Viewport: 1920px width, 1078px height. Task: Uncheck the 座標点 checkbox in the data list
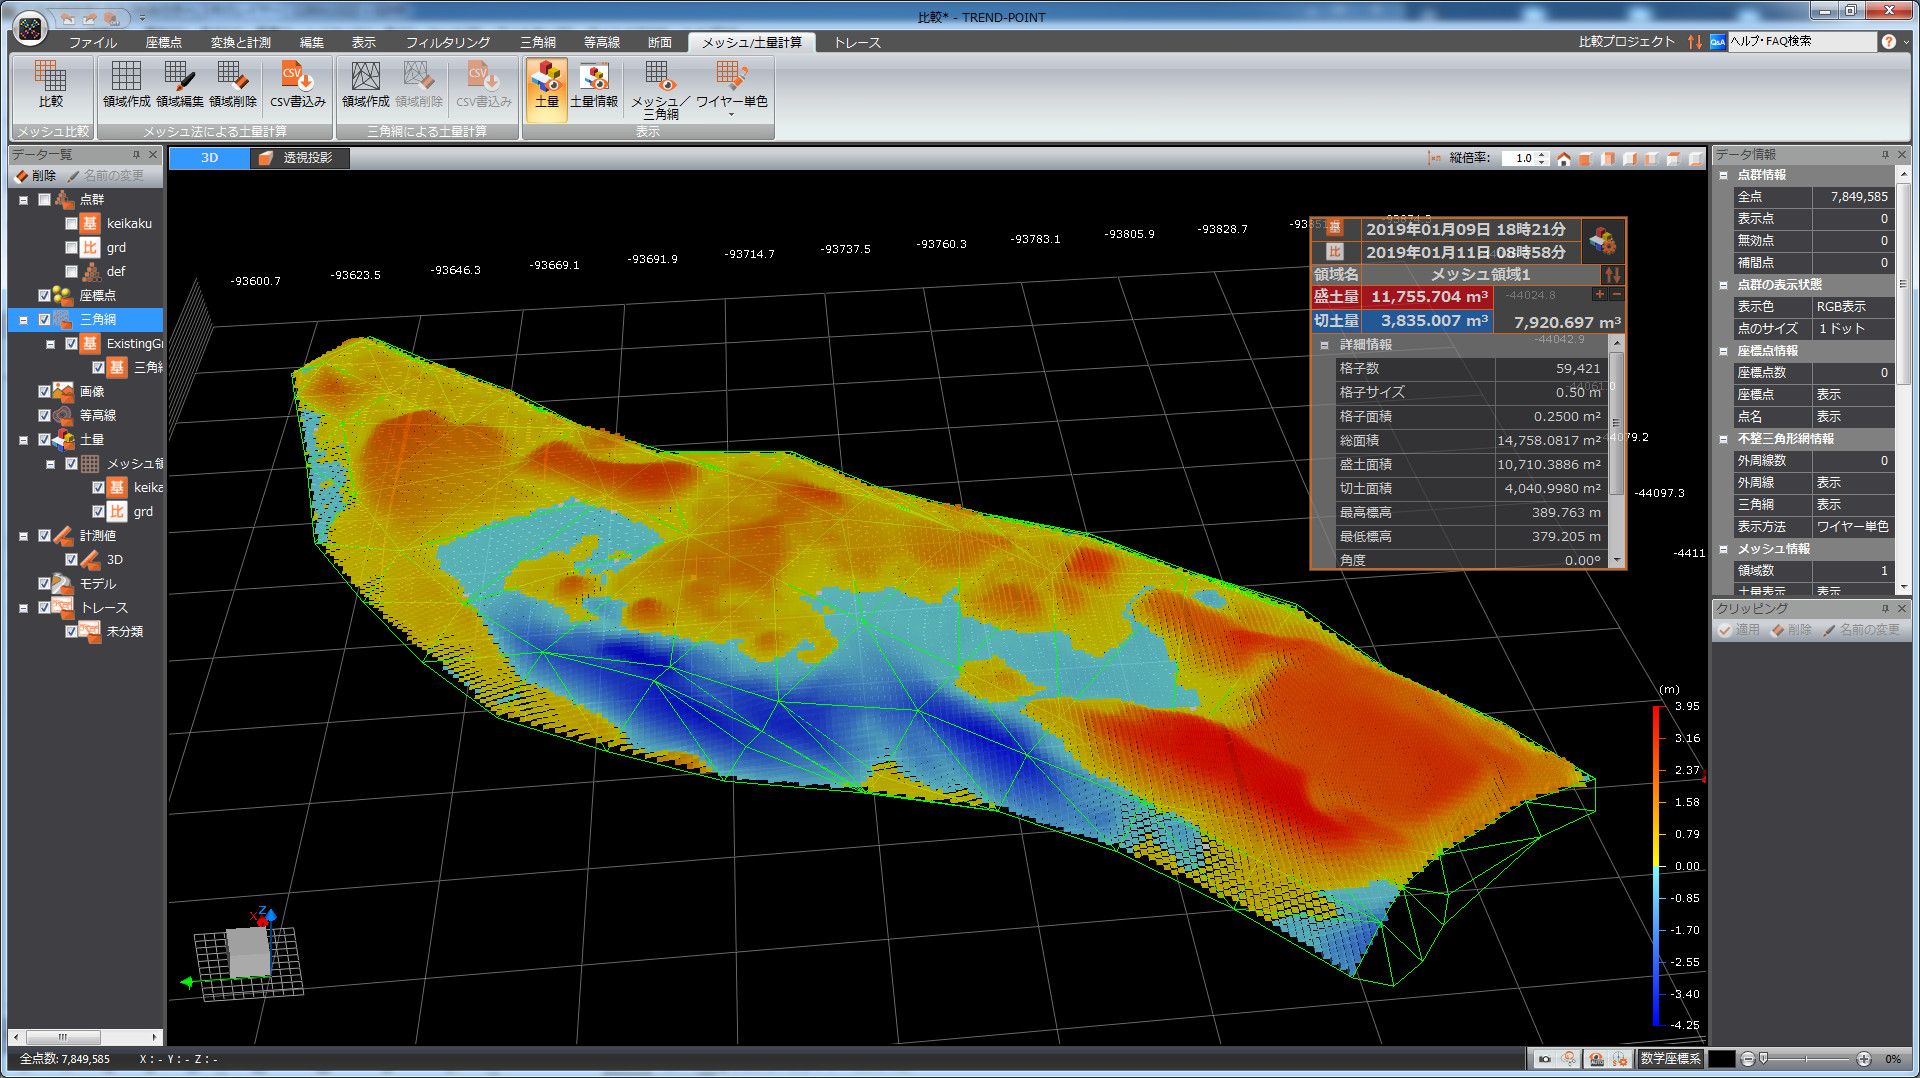[x=44, y=295]
